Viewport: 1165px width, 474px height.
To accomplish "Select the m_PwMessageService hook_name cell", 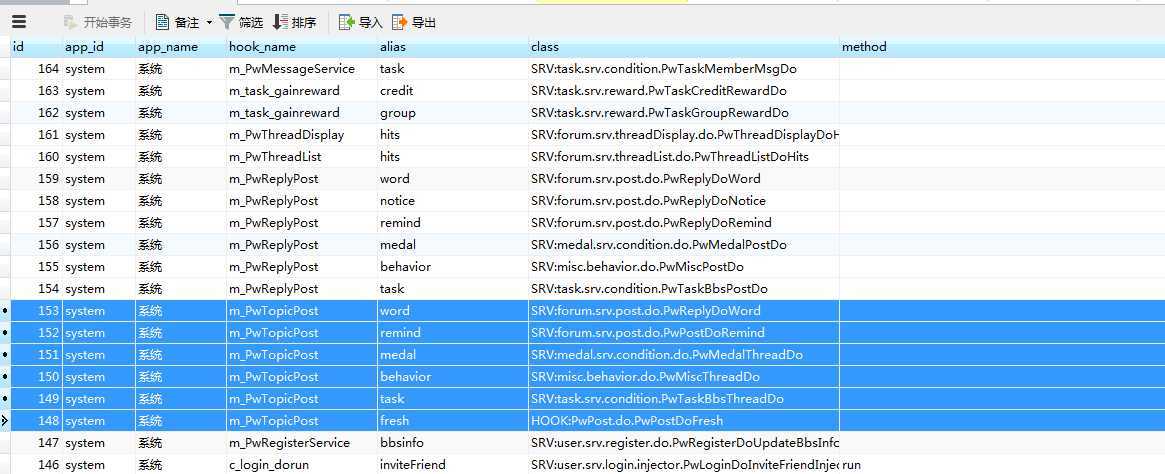I will [x=302, y=69].
